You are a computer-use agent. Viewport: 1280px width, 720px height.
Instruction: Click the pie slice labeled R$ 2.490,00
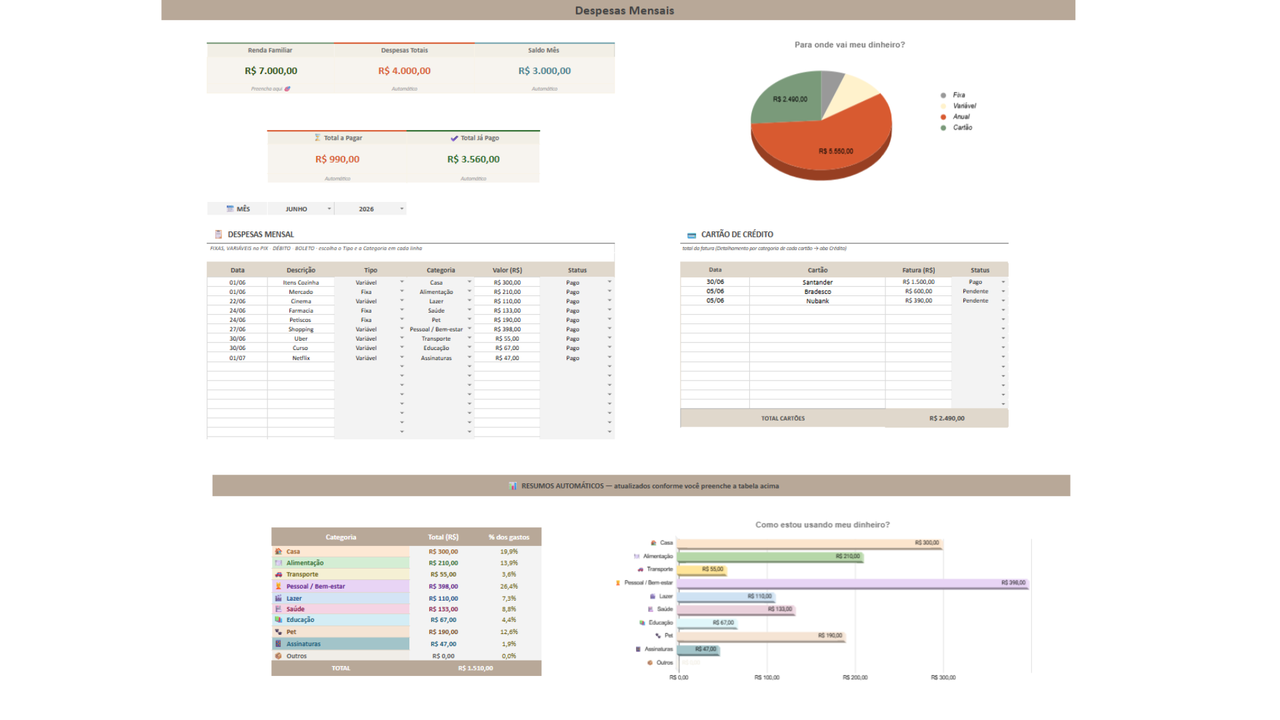[x=787, y=99]
